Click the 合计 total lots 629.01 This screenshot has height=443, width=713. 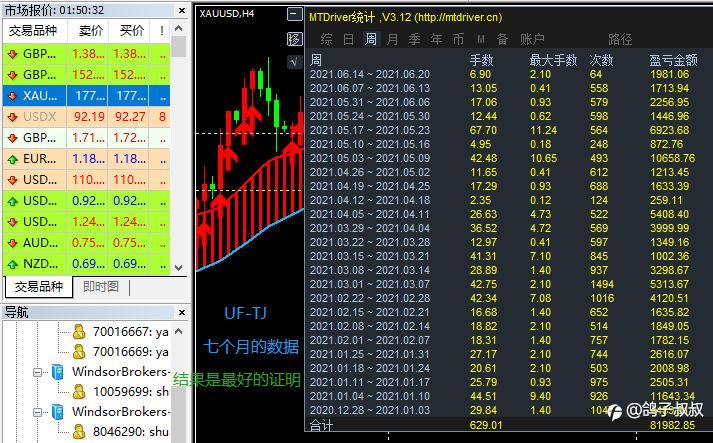pos(486,425)
